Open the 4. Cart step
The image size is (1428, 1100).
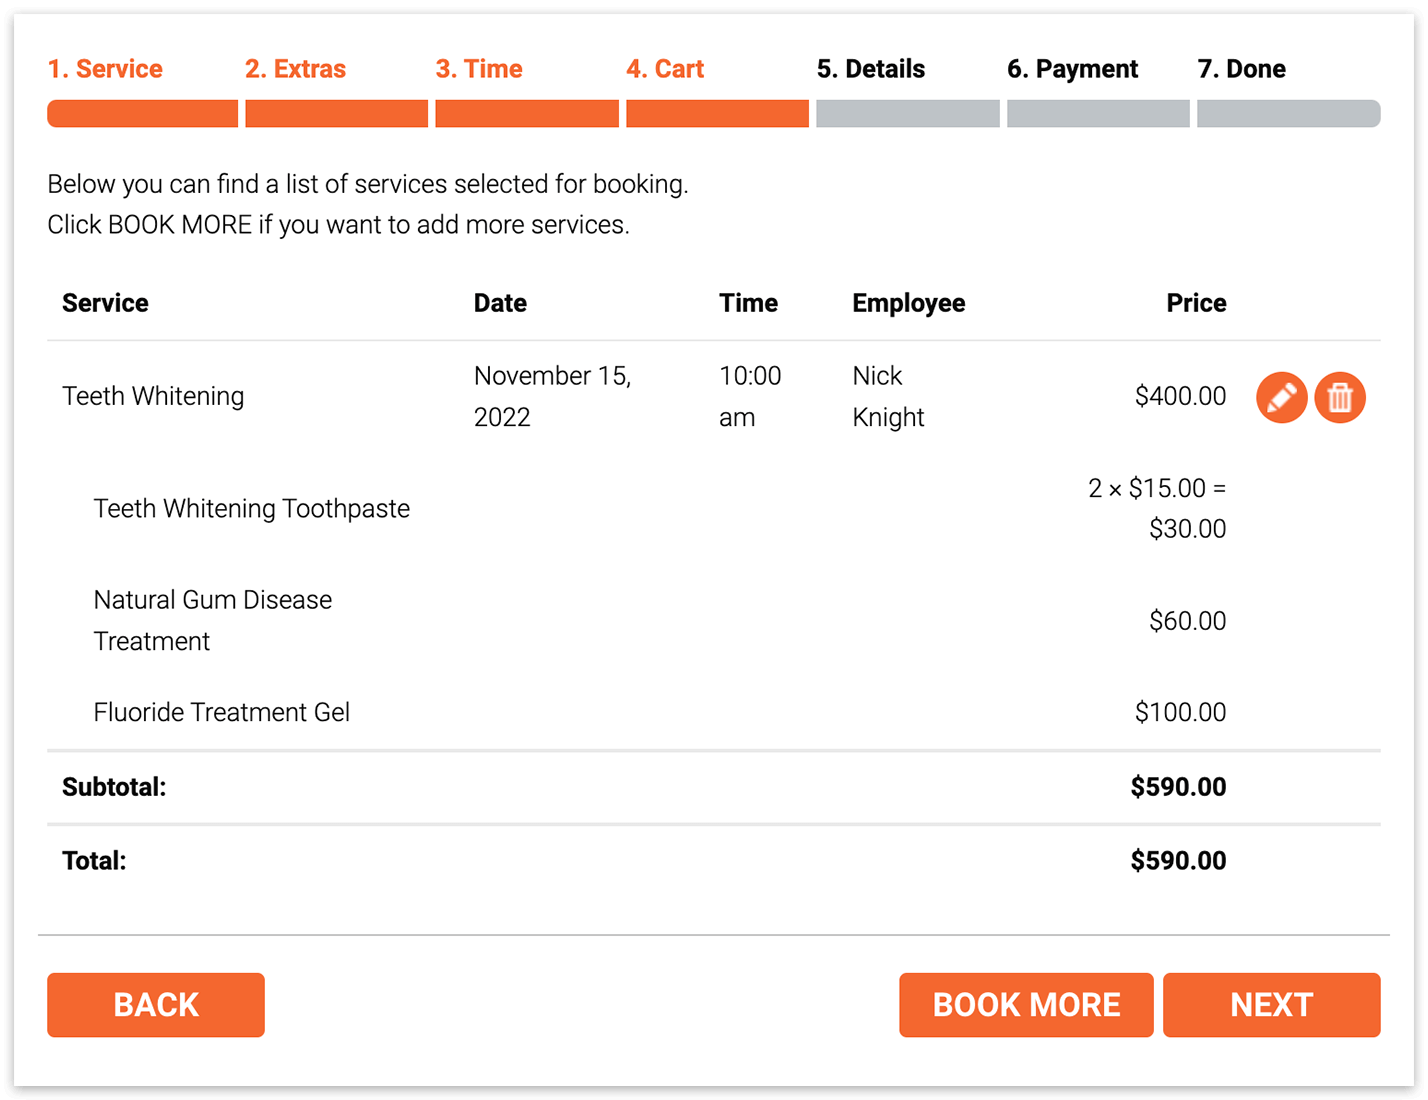(x=665, y=68)
